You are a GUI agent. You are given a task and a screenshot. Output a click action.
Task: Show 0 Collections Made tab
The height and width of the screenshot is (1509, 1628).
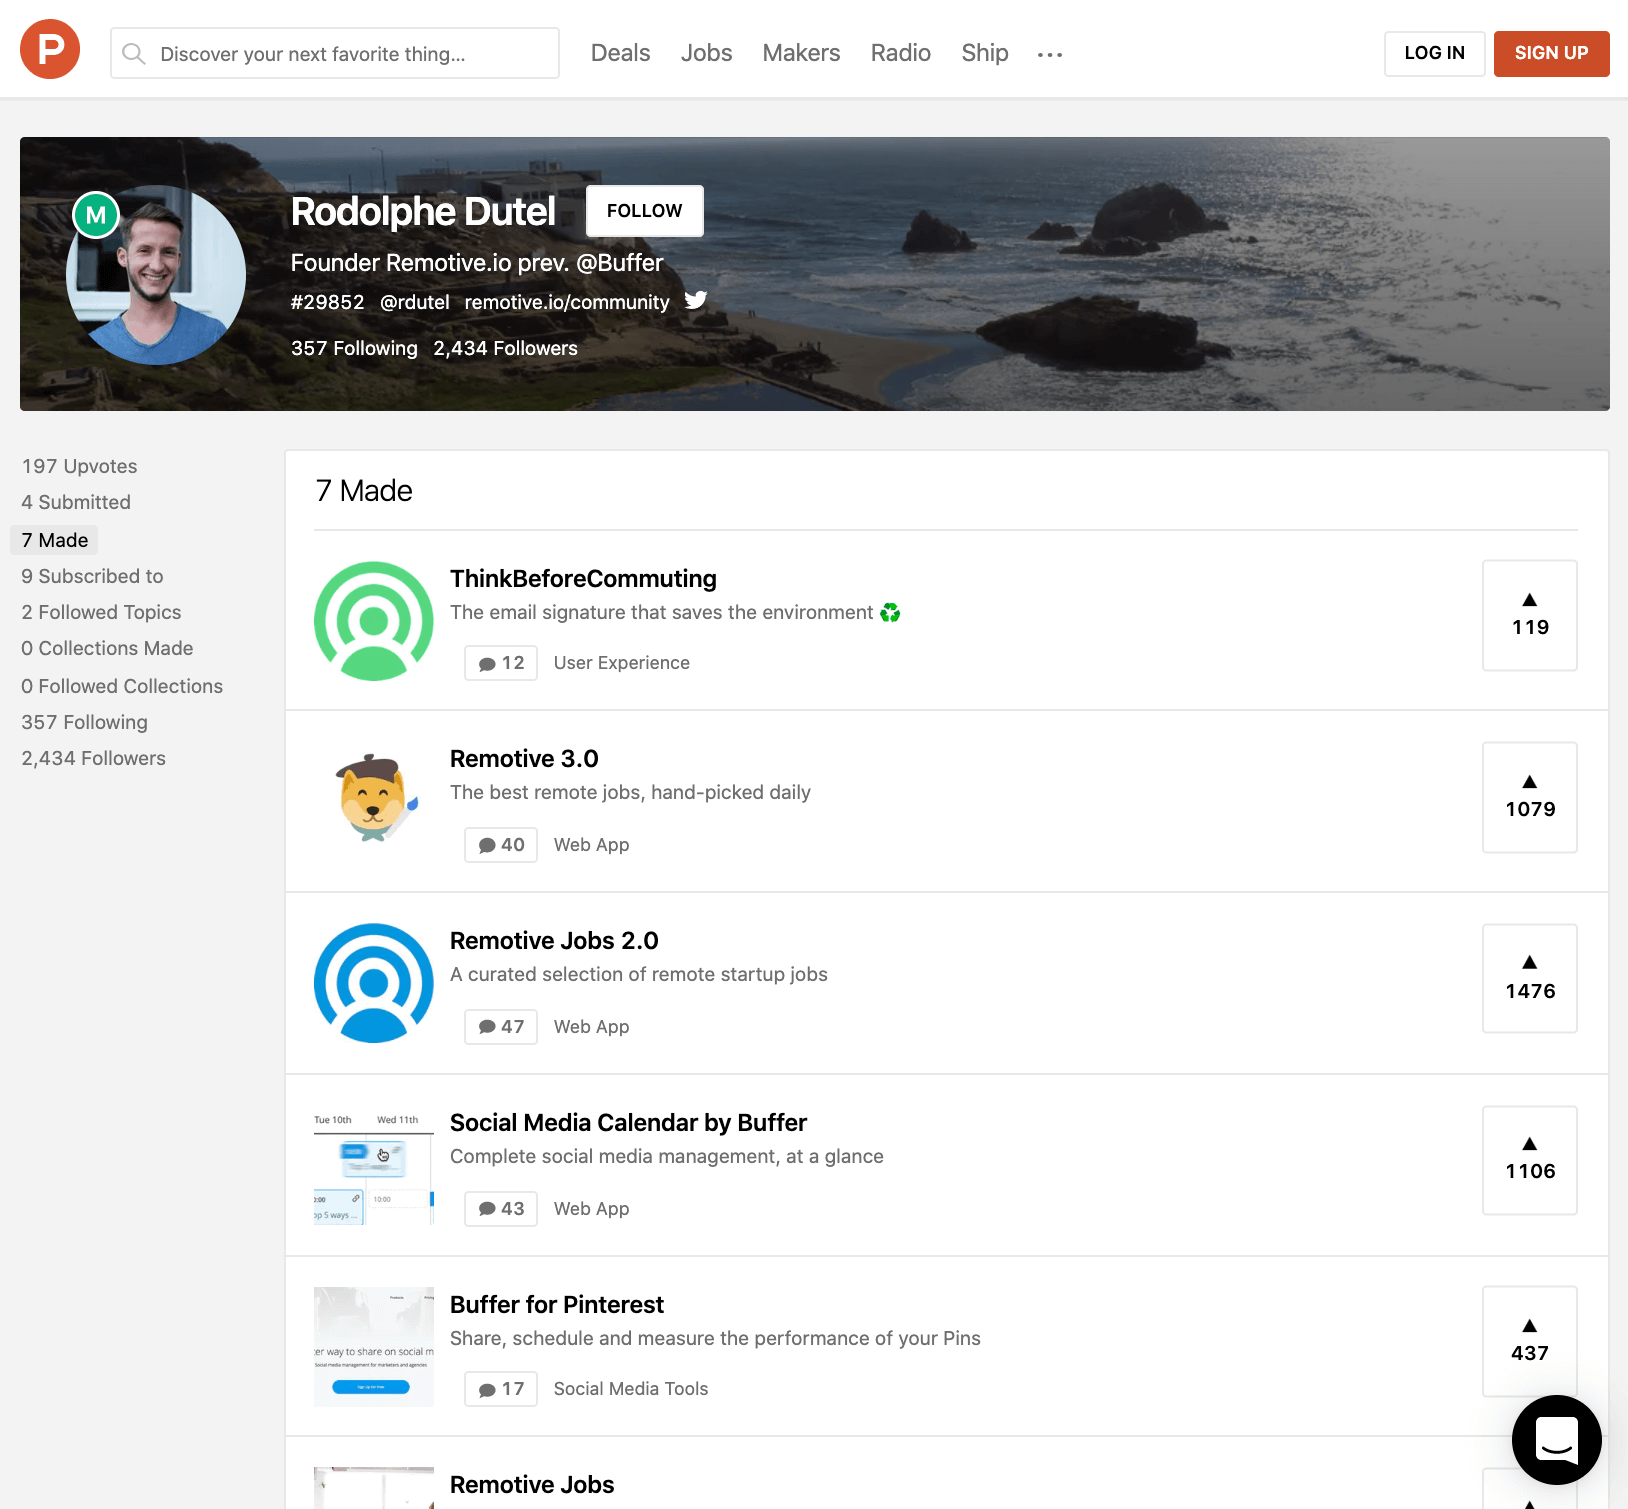[x=107, y=648]
